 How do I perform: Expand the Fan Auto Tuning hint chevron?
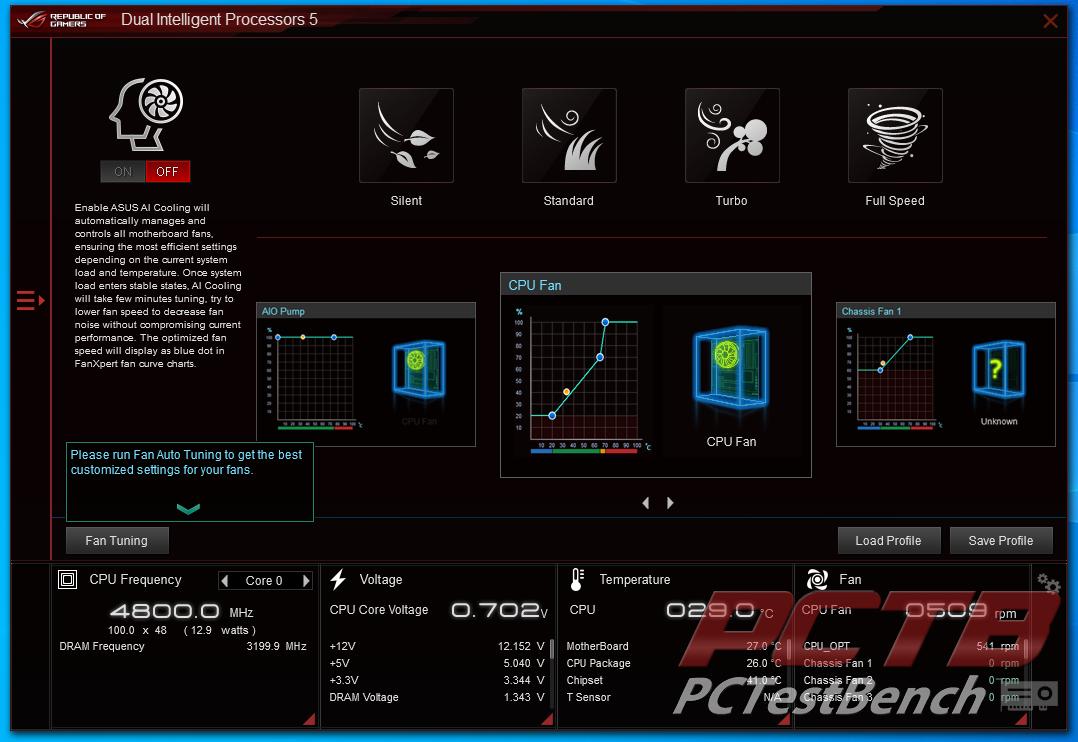tap(188, 509)
